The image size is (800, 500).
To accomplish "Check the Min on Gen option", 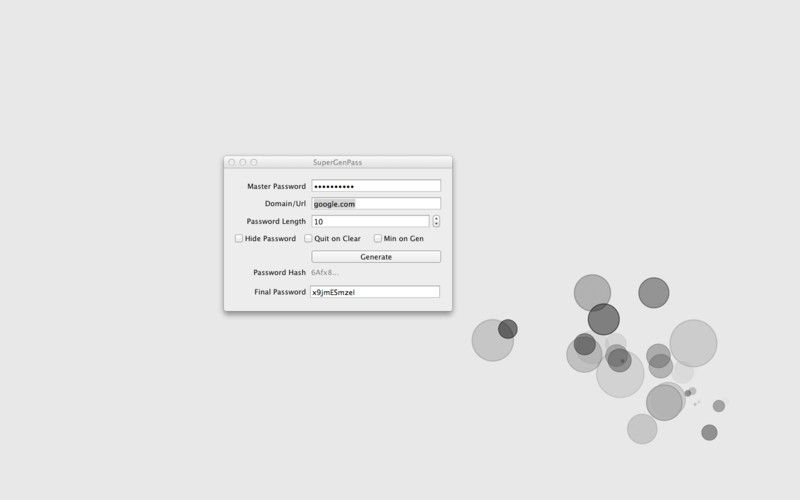I will tap(378, 238).
